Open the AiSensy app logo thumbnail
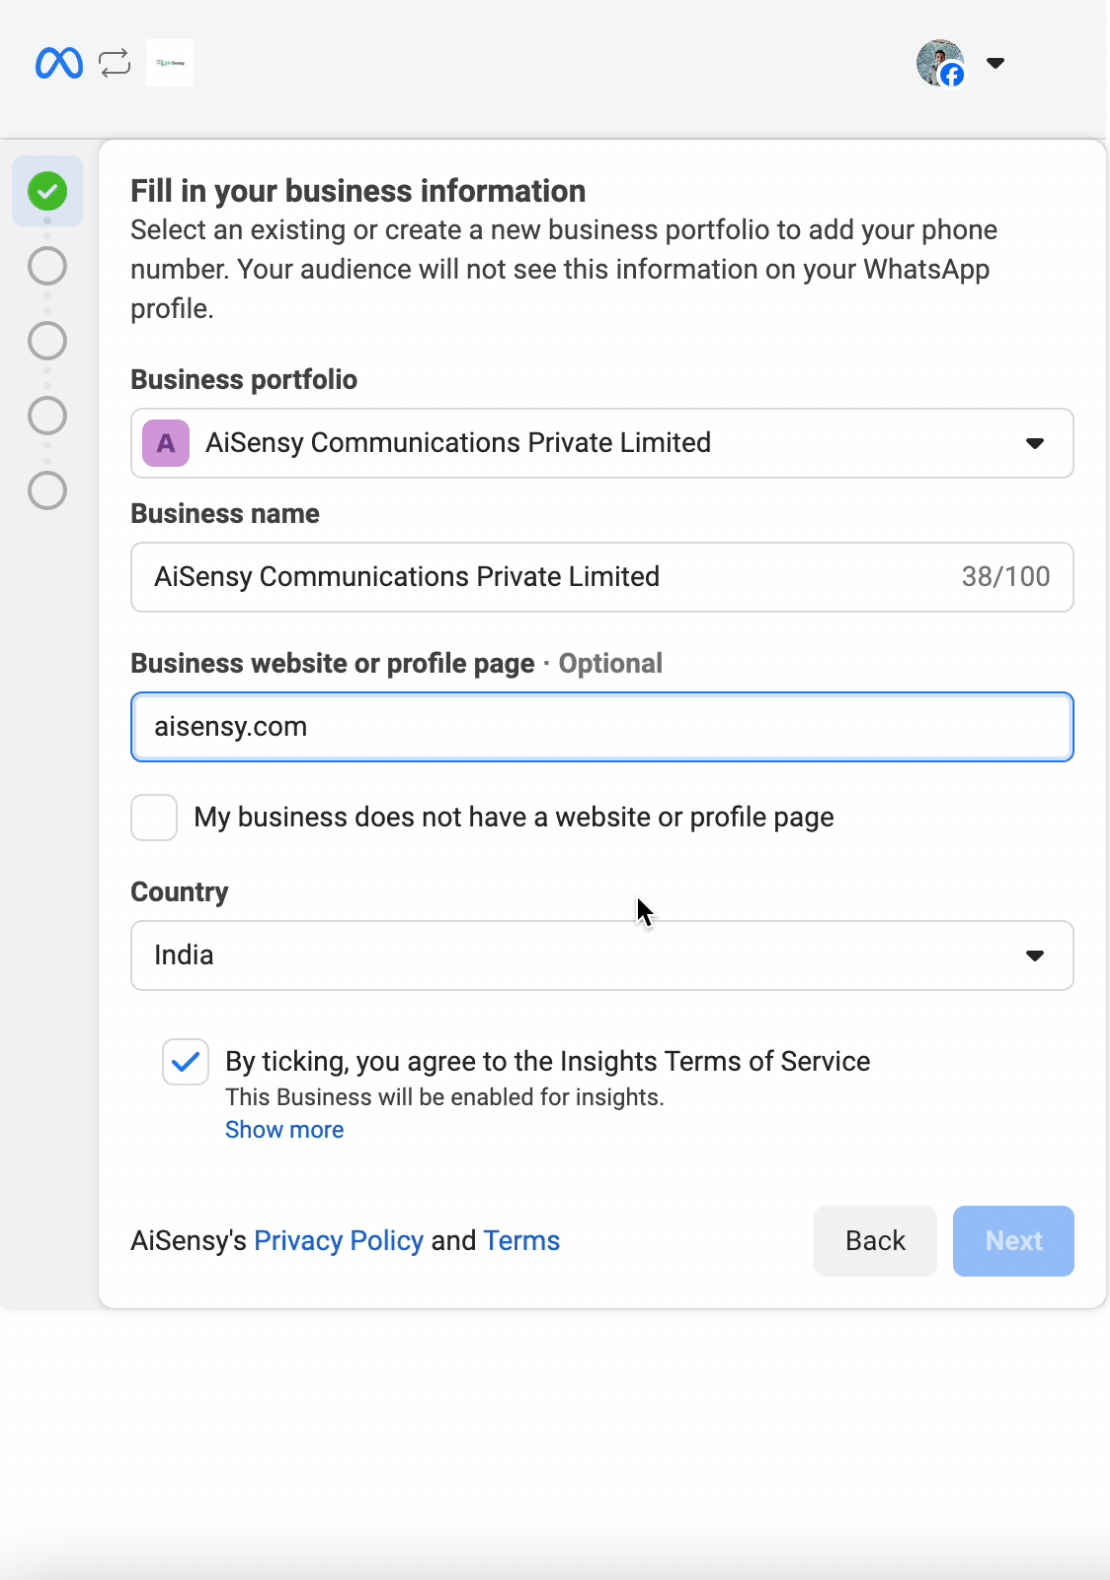 tap(170, 63)
